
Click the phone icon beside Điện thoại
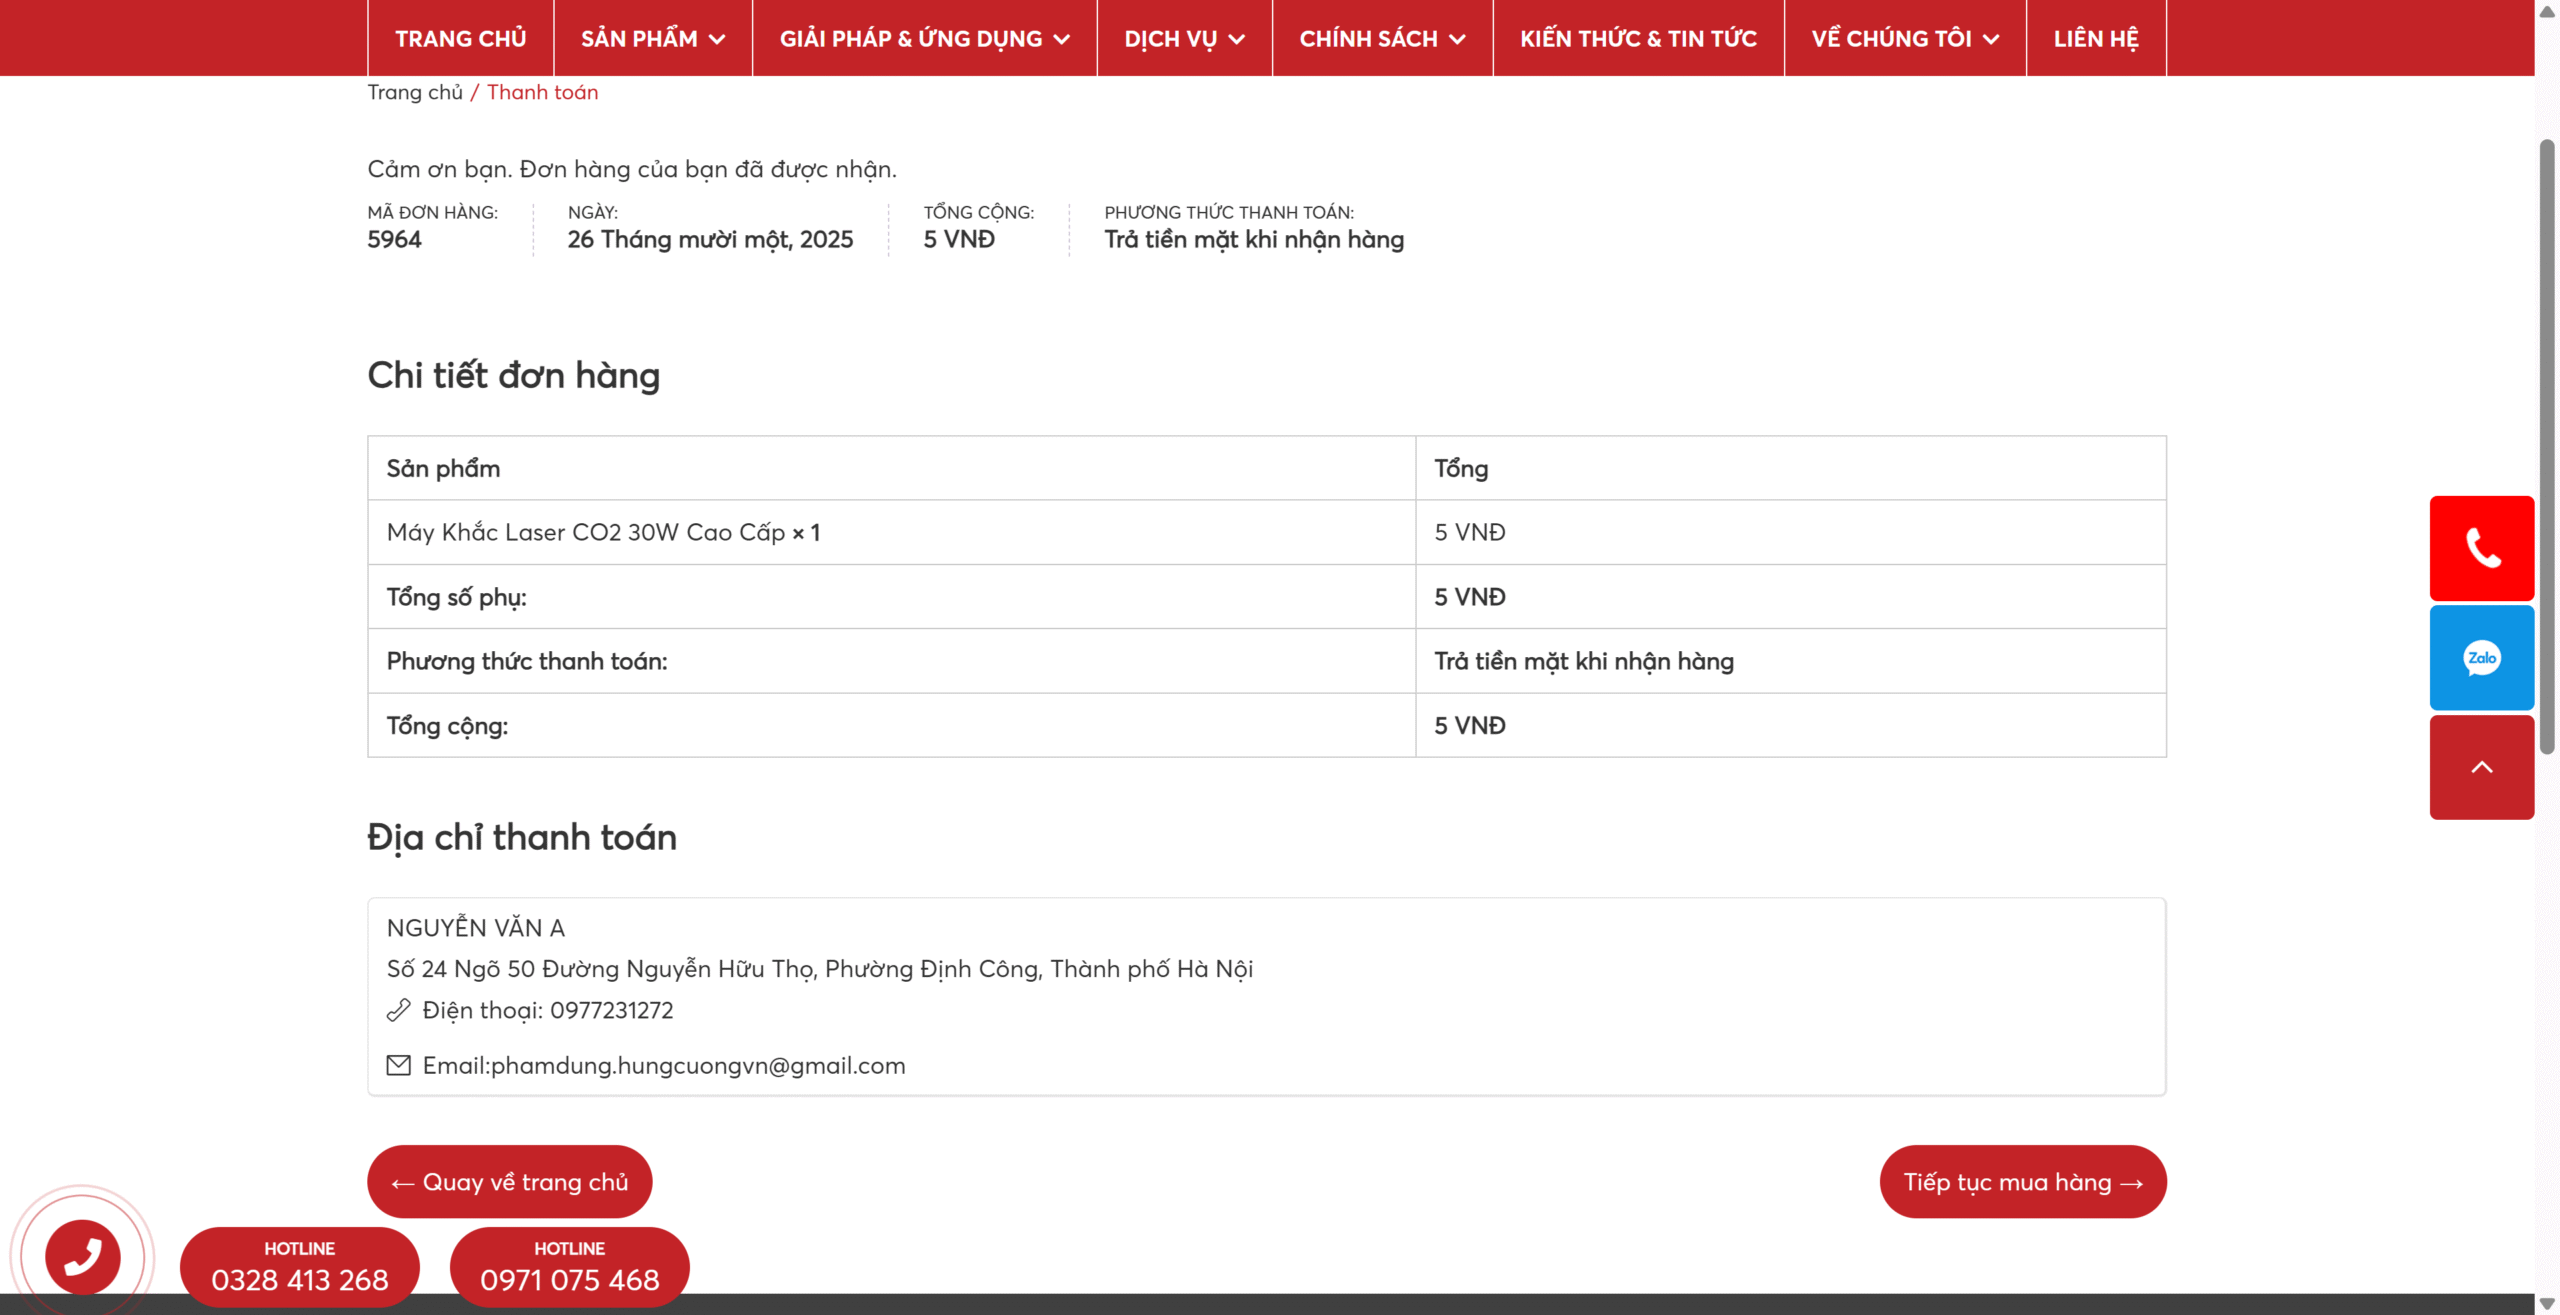pos(398,1010)
